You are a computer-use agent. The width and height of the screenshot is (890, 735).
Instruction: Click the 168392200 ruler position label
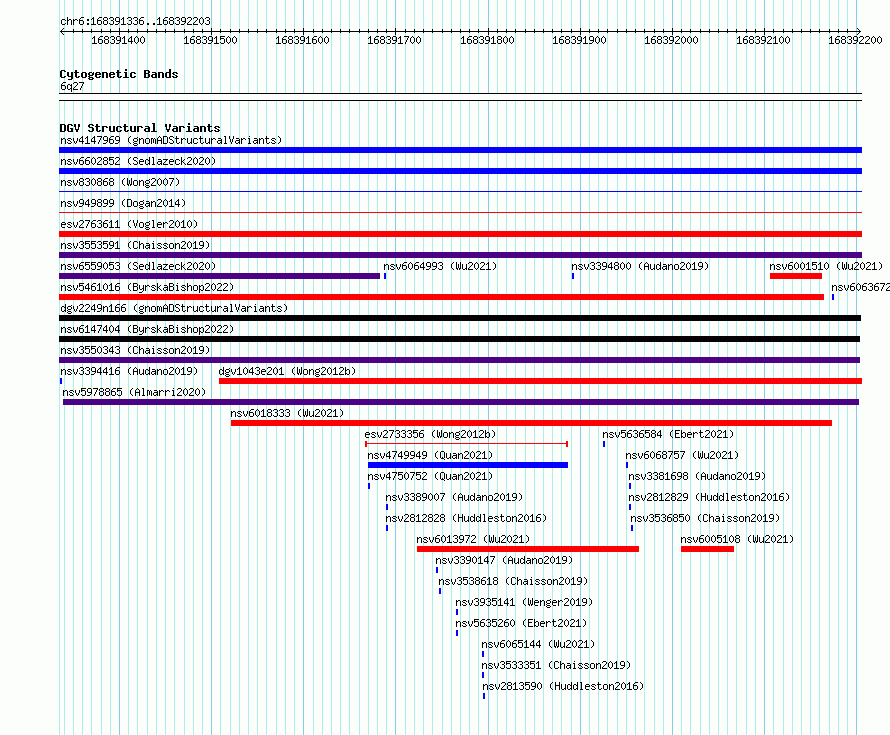[x=855, y=40]
